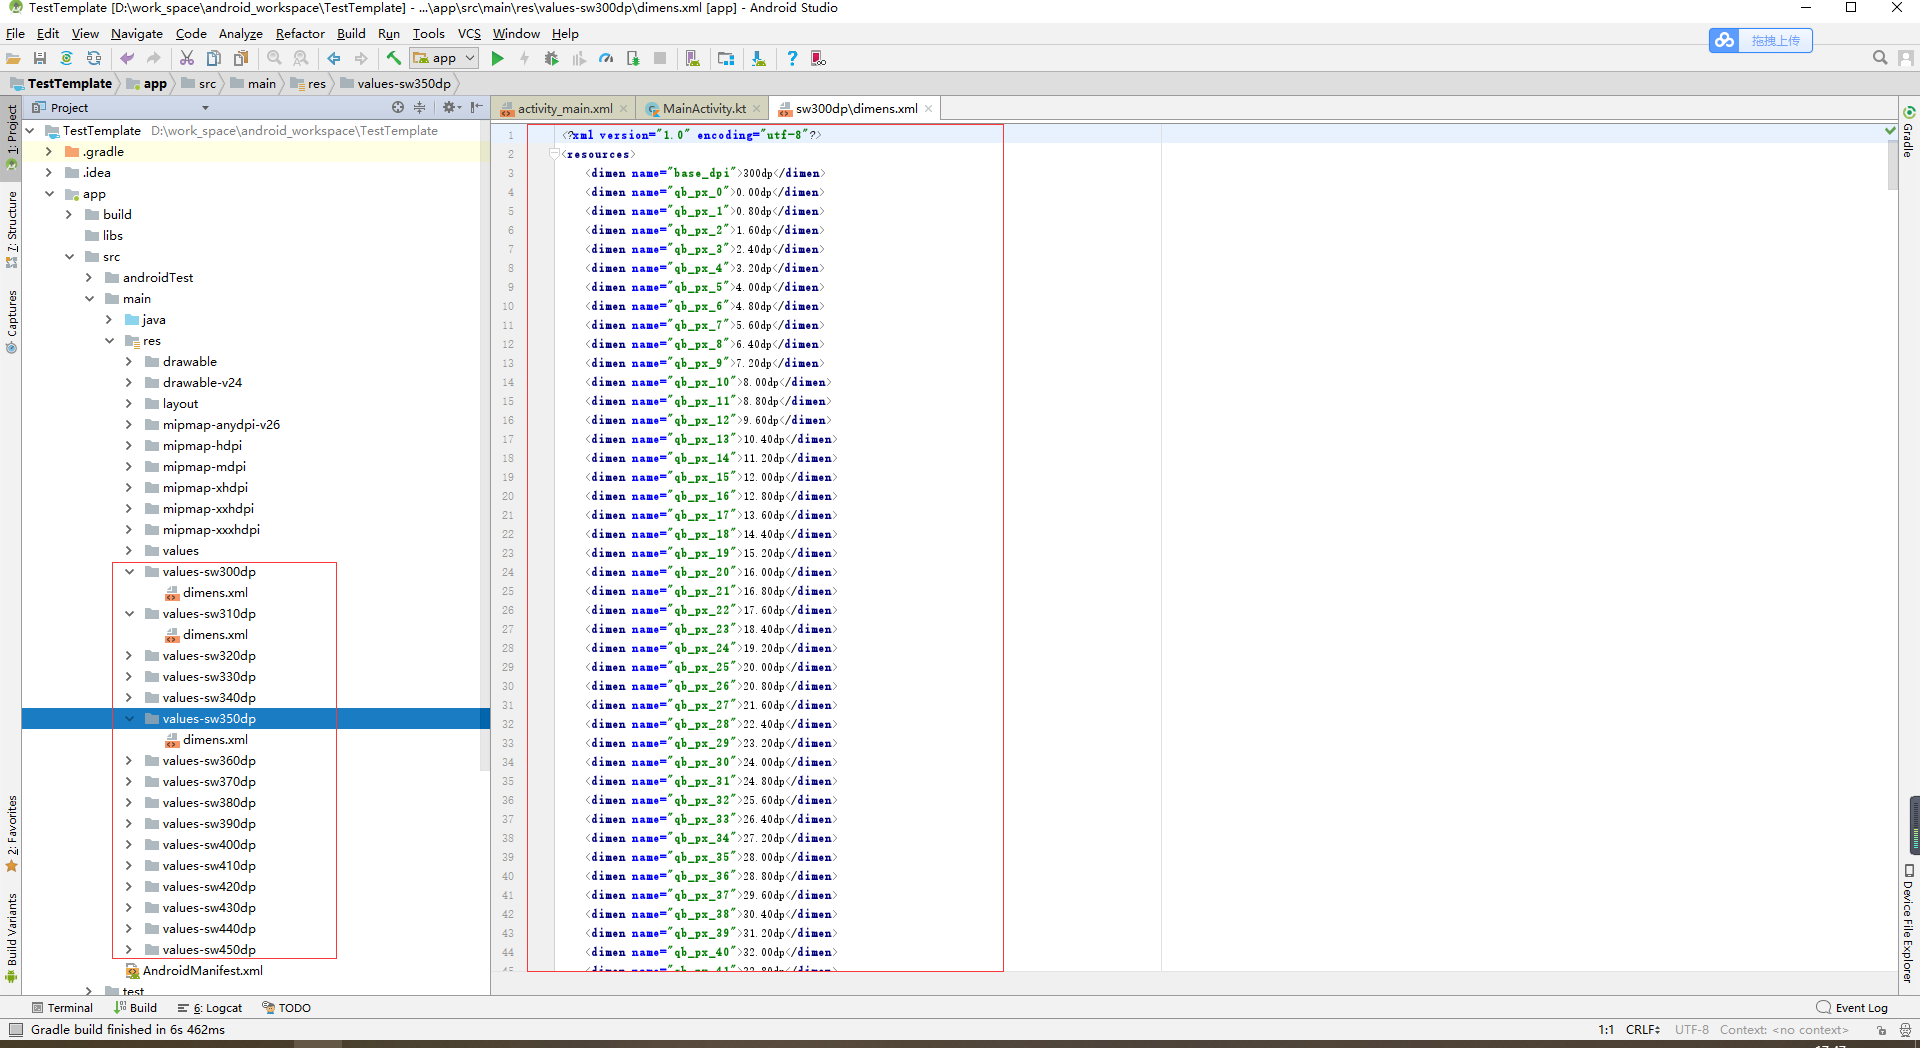
Task: Open AVD Manager toolbar icon
Action: click(x=693, y=58)
